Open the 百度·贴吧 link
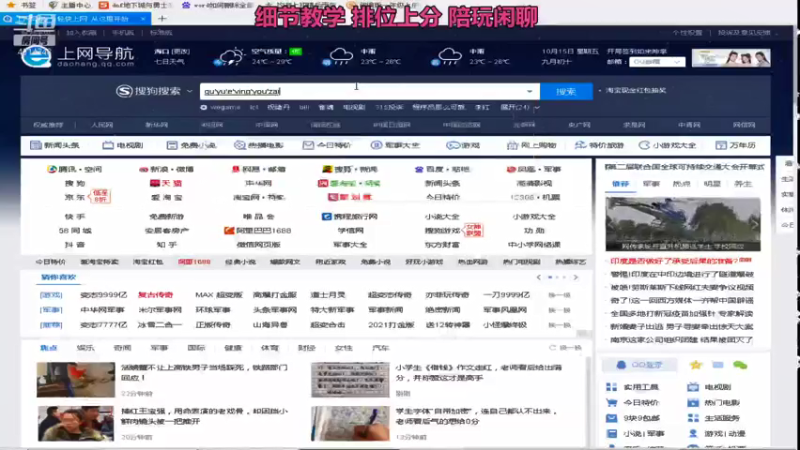This screenshot has height=450, width=800. point(442,169)
